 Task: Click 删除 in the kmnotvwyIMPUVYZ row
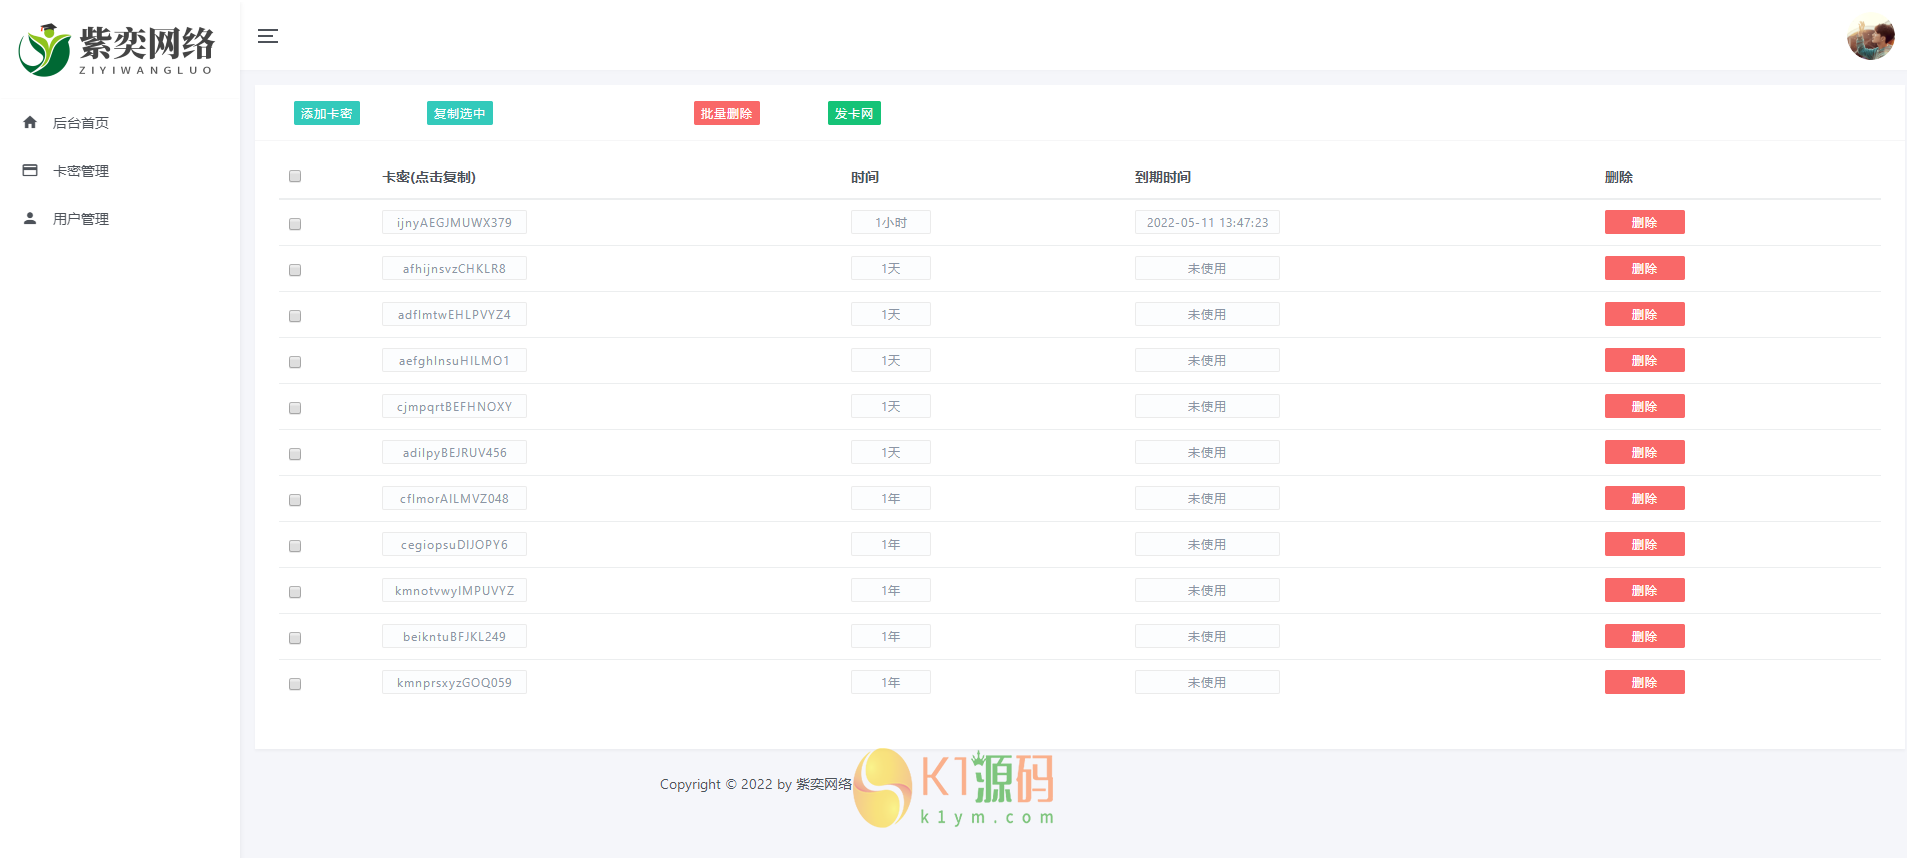click(x=1644, y=590)
